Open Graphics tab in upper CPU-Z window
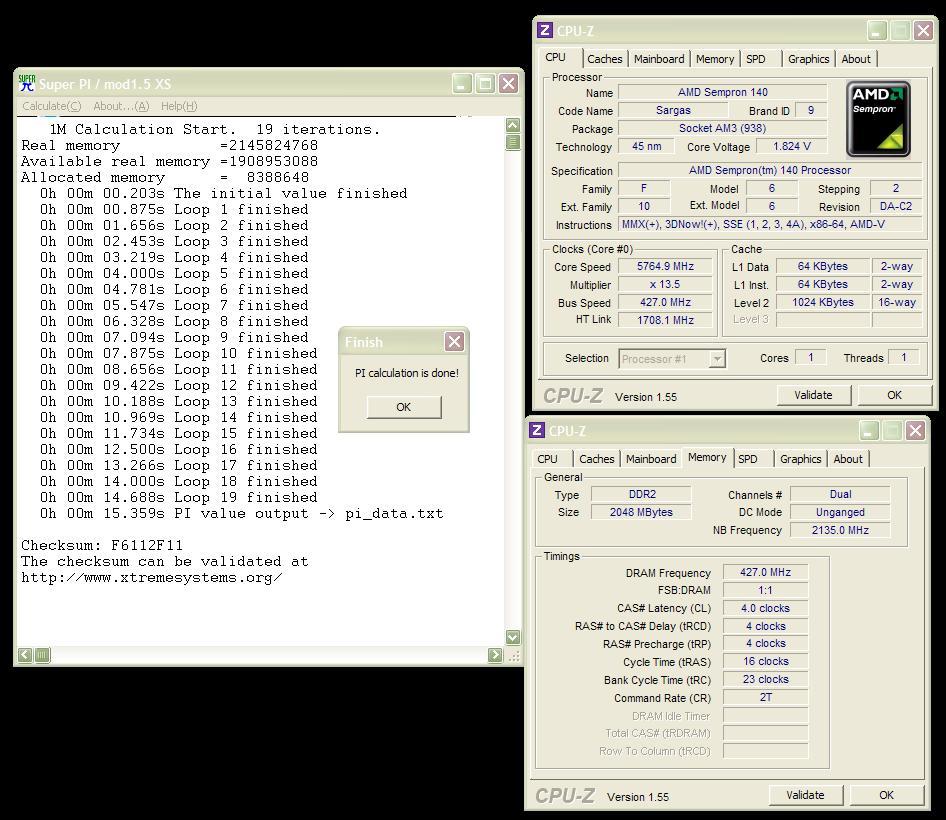 (808, 59)
